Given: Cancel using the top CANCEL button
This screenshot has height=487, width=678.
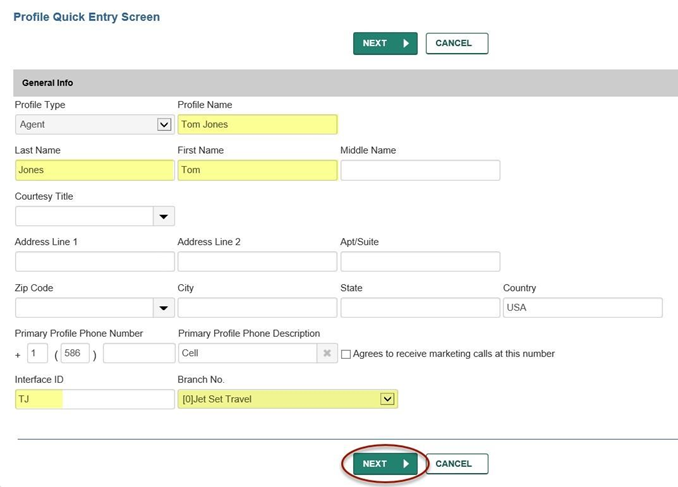Looking at the screenshot, I should click(x=457, y=43).
